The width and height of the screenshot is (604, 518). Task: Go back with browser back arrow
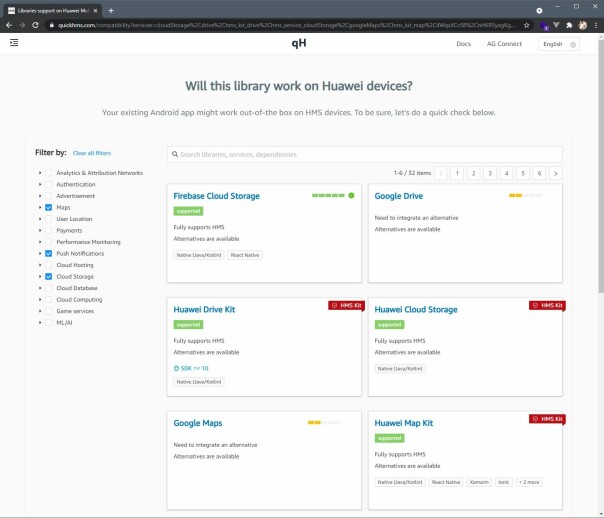[9, 25]
